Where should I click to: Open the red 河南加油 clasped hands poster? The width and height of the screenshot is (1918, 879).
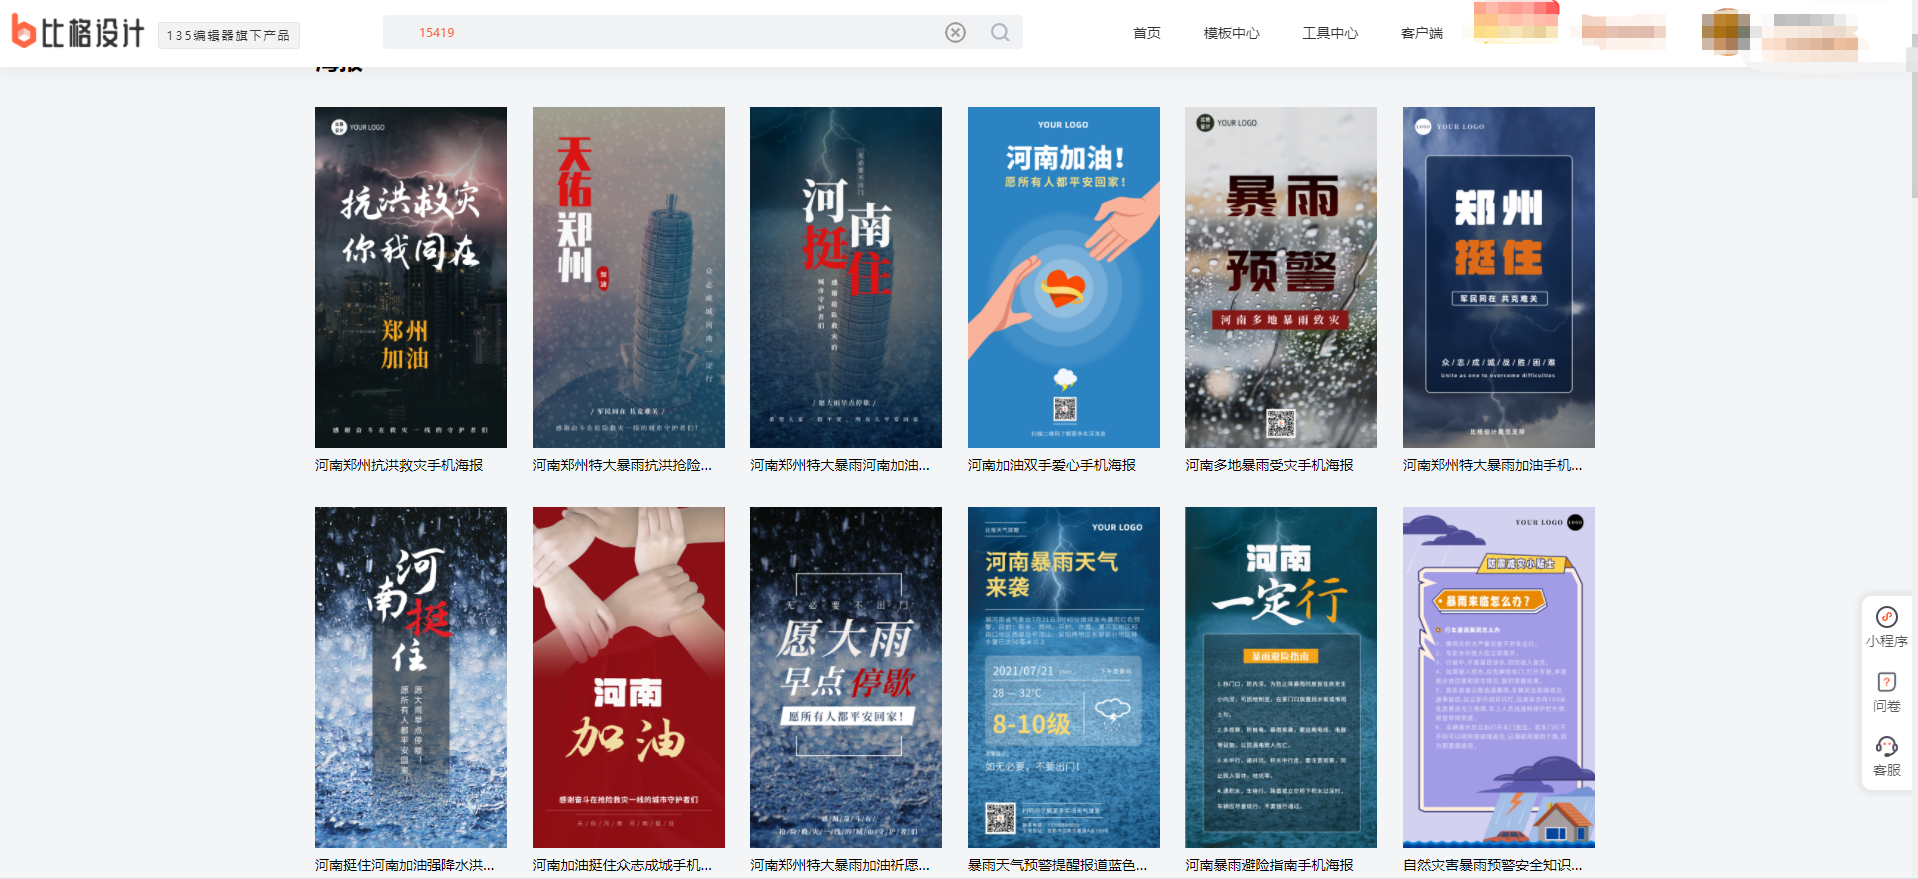tap(628, 677)
